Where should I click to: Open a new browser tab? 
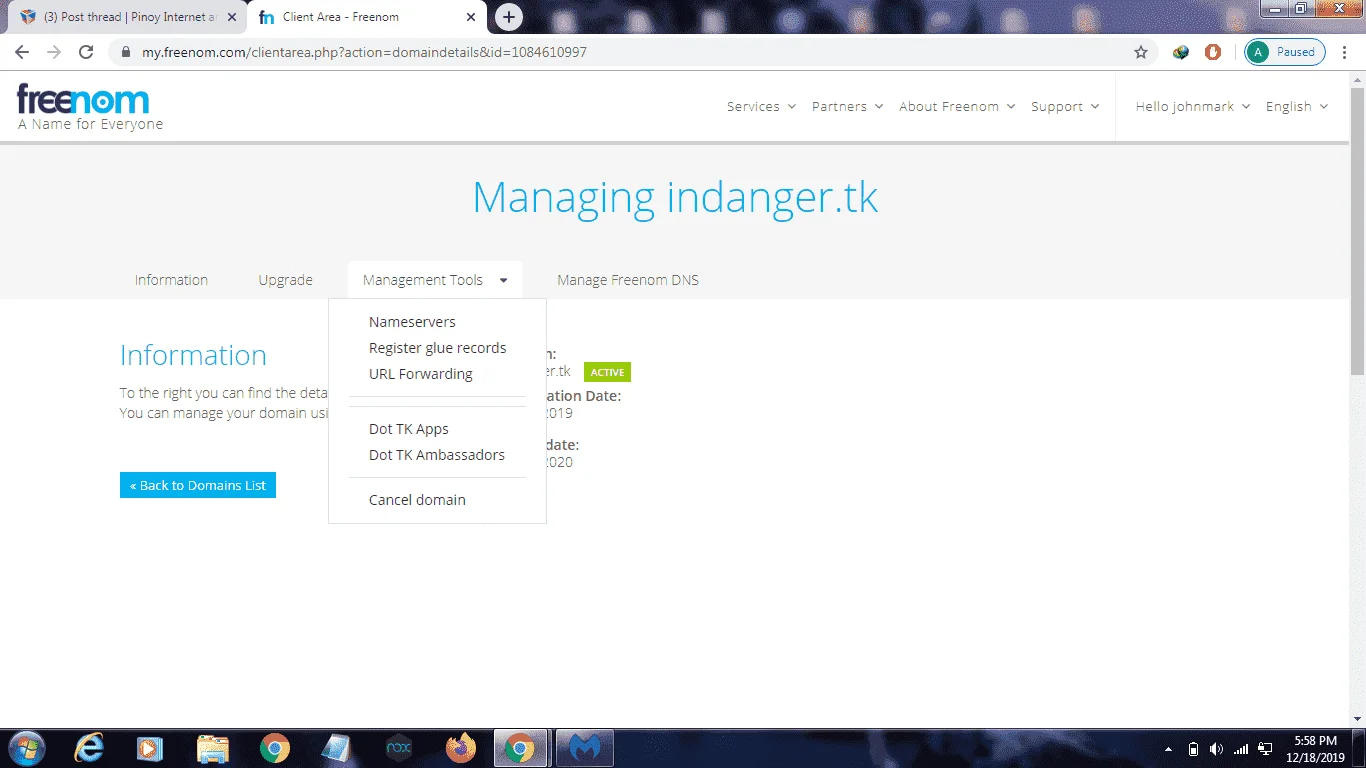[509, 17]
